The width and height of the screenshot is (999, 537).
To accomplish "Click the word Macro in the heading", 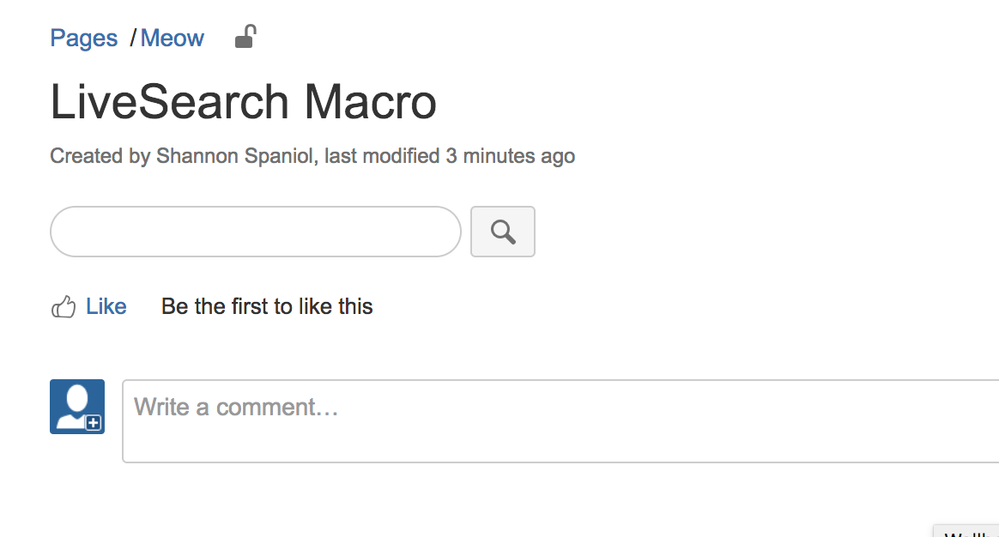I will pyautogui.click(x=370, y=102).
